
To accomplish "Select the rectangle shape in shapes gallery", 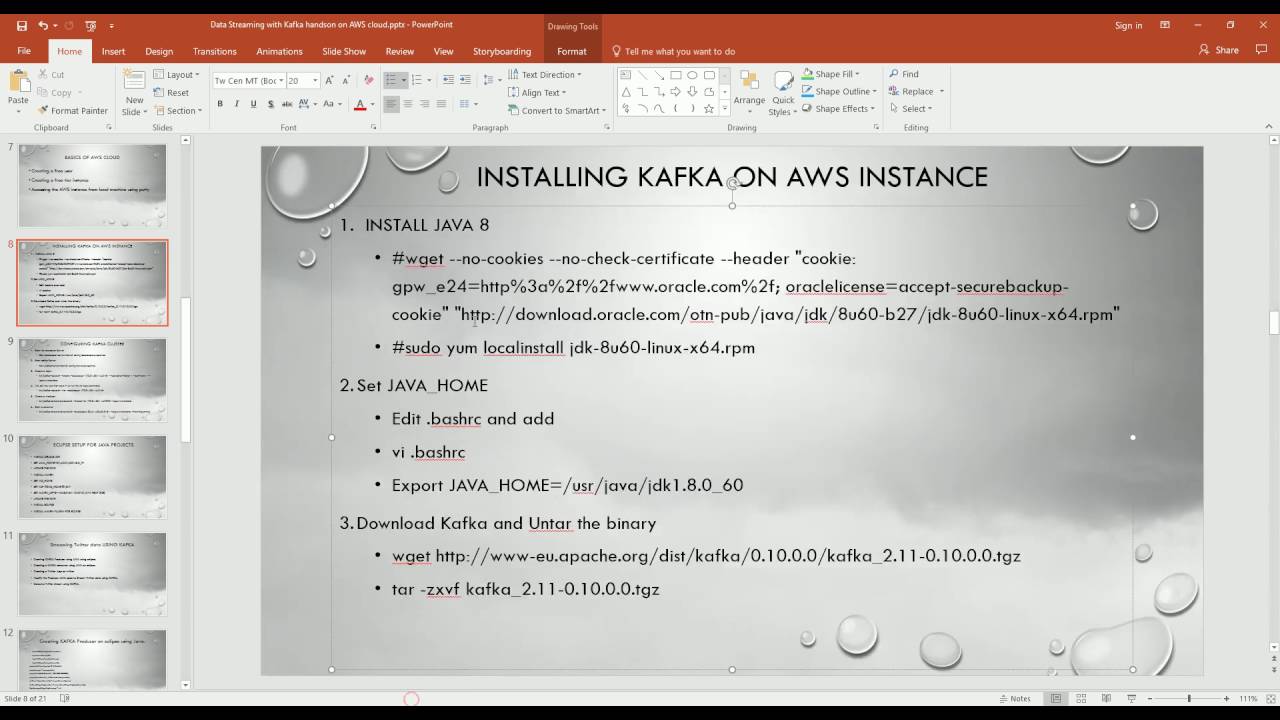I will 676,75.
